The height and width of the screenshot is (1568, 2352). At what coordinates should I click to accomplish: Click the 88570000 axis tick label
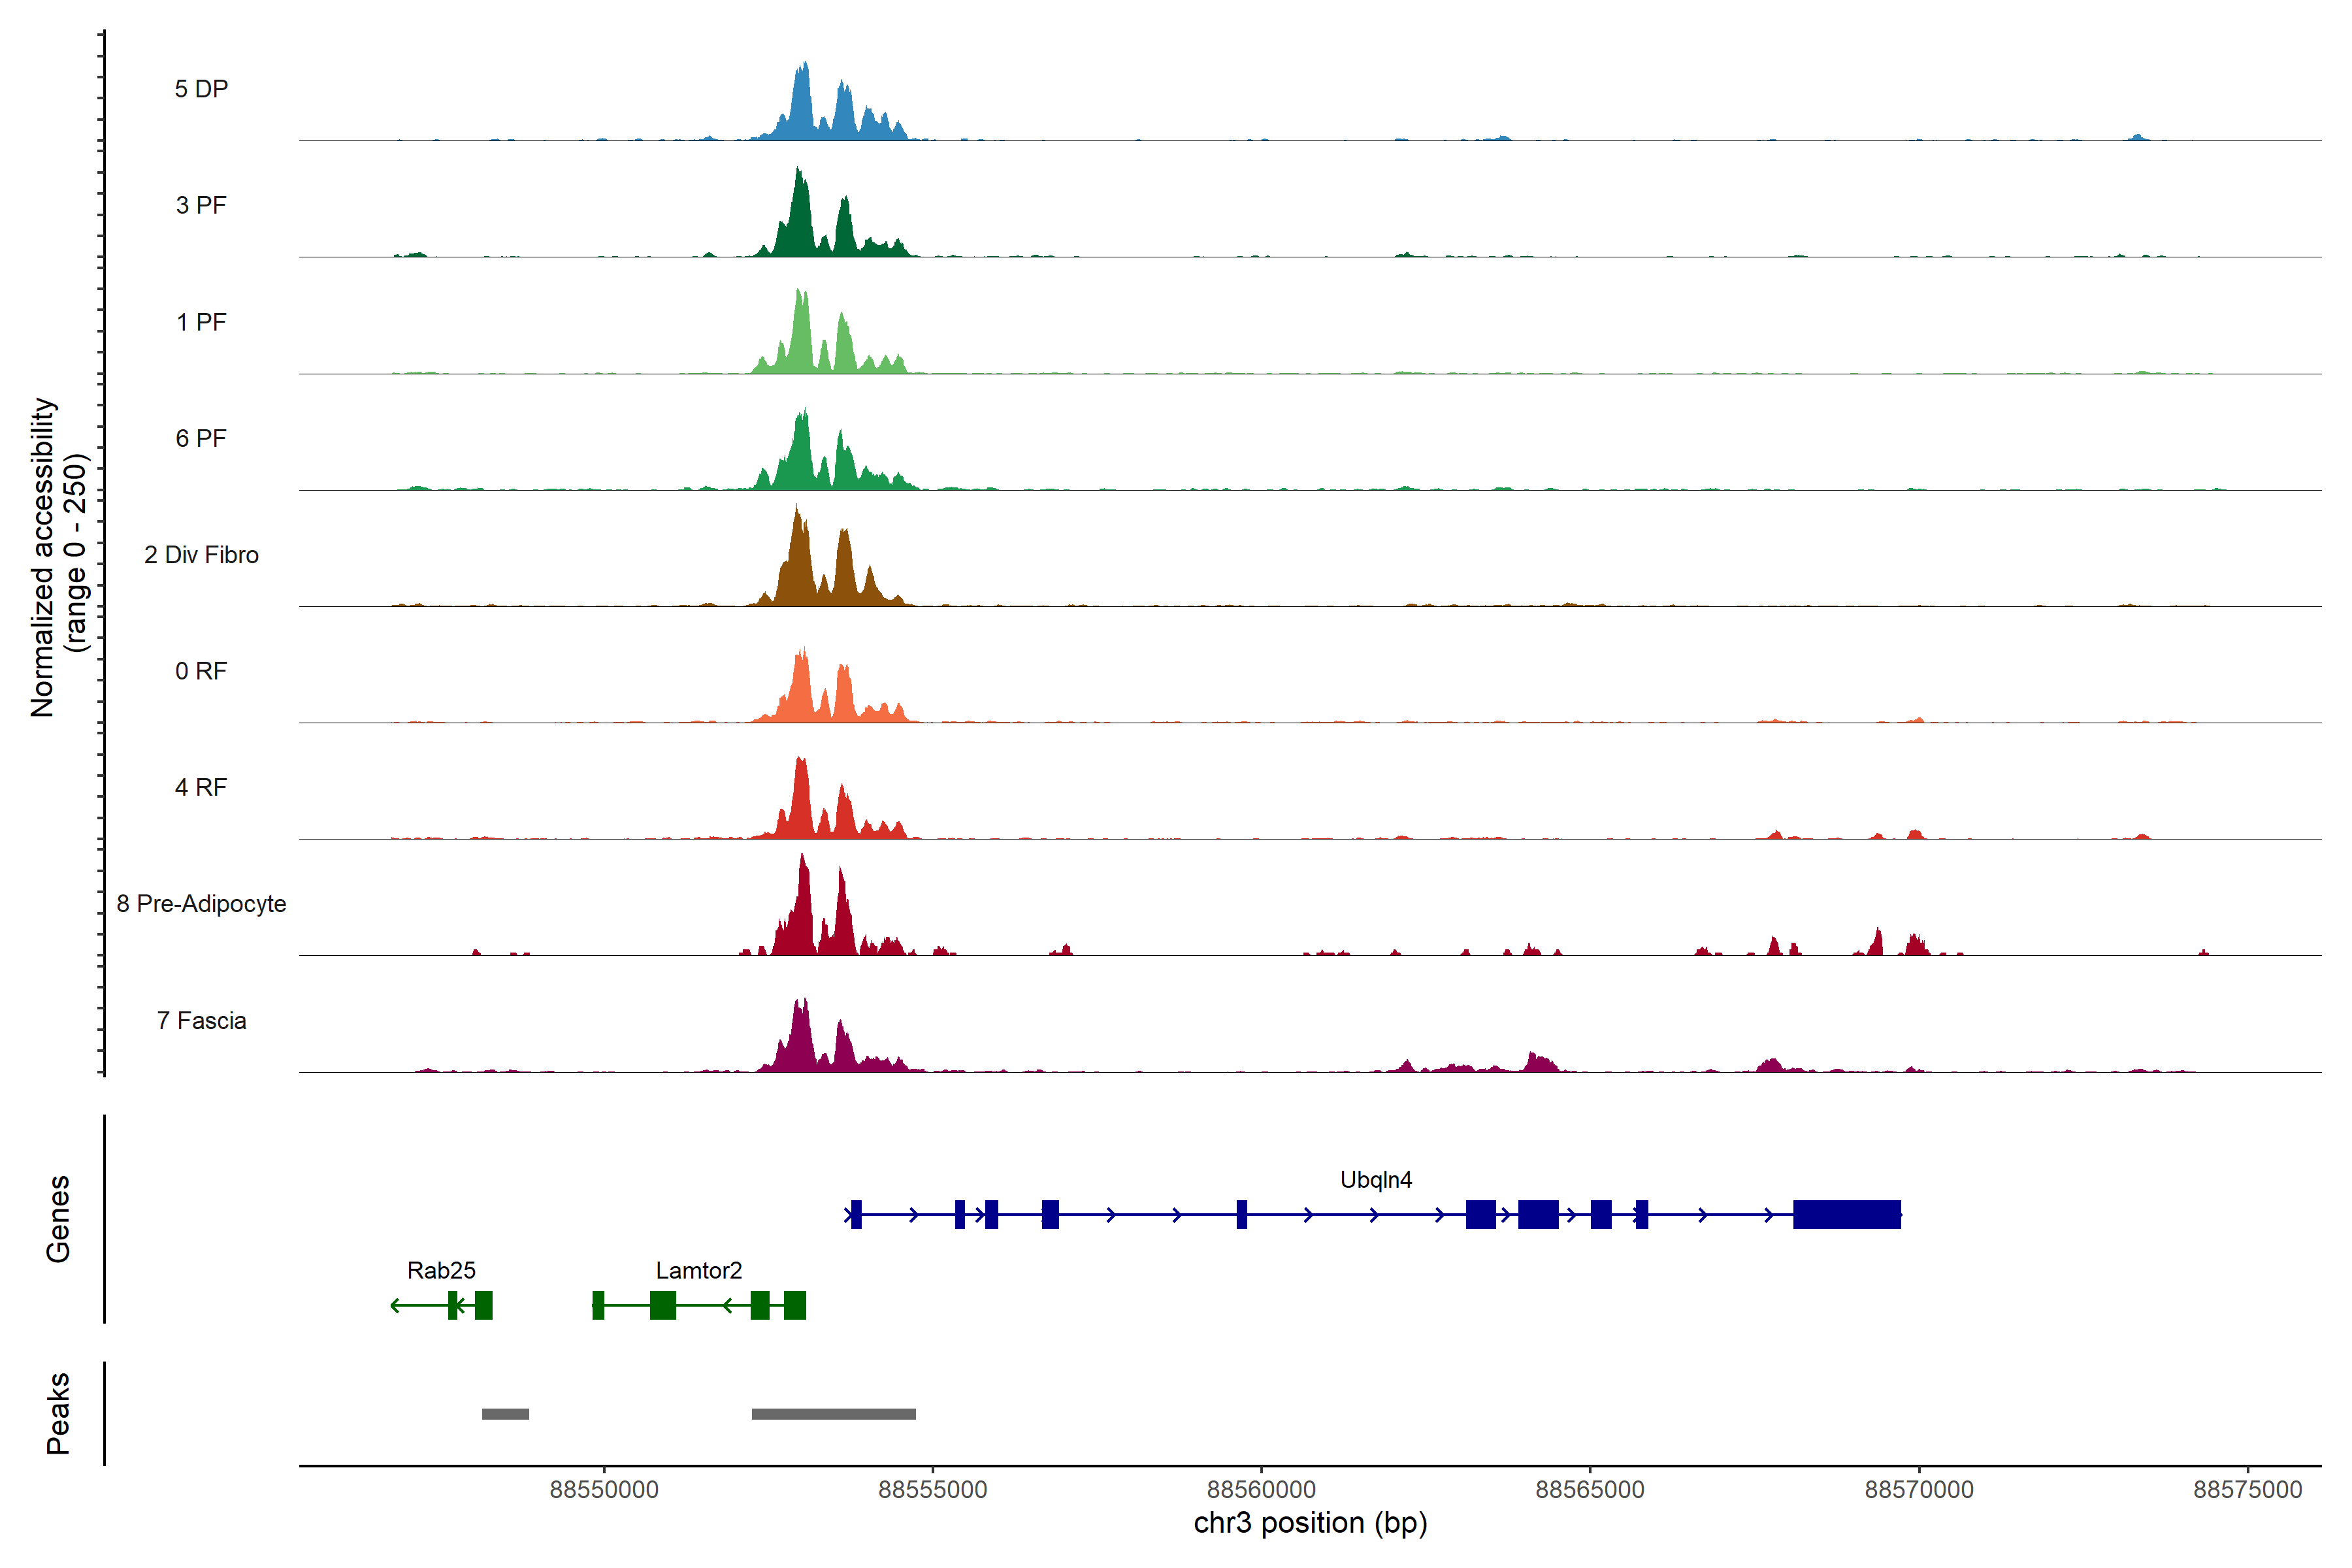(1919, 1490)
